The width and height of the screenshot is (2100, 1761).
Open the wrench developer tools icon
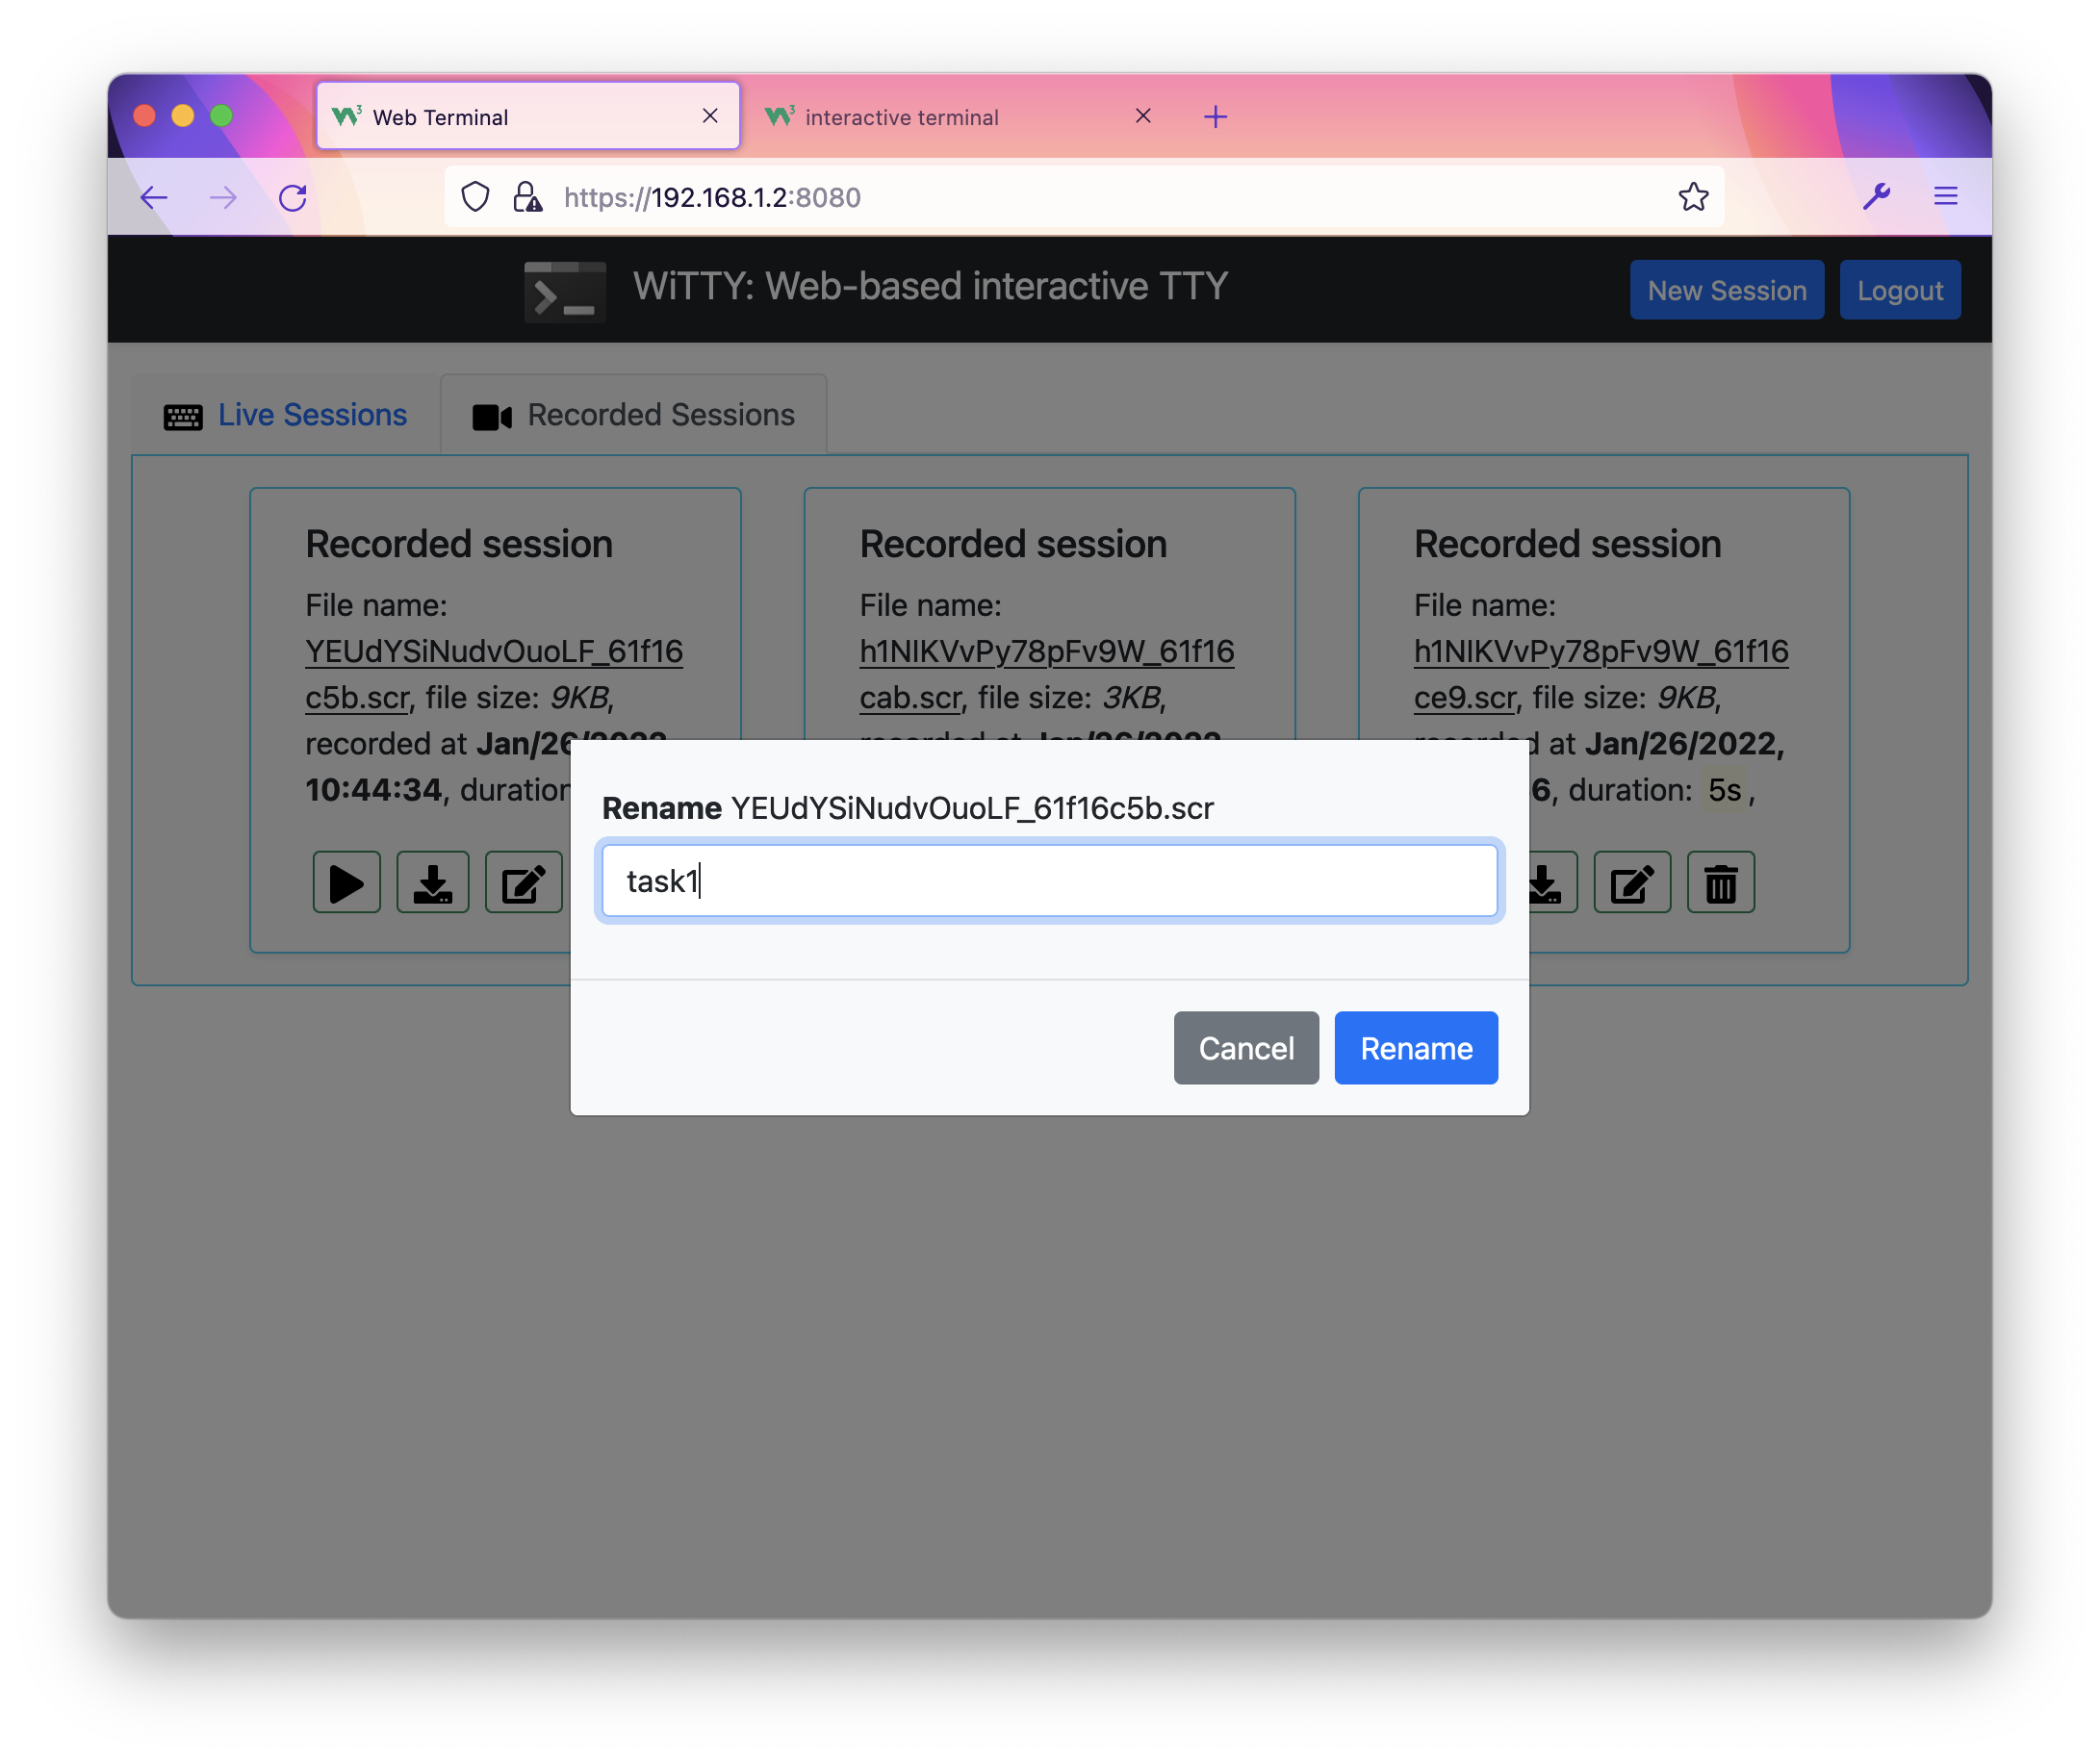1876,196
